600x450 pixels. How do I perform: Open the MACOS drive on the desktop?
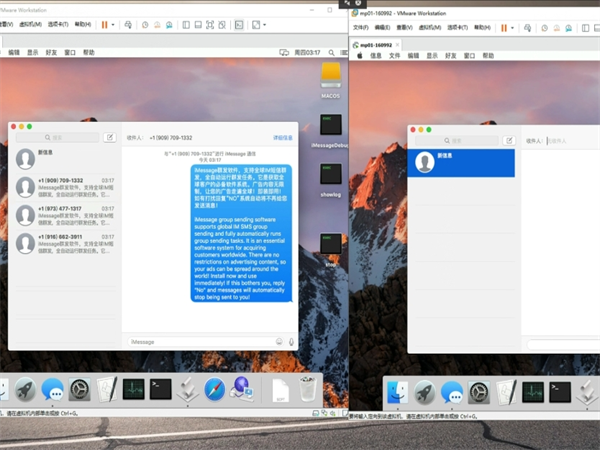[x=332, y=77]
